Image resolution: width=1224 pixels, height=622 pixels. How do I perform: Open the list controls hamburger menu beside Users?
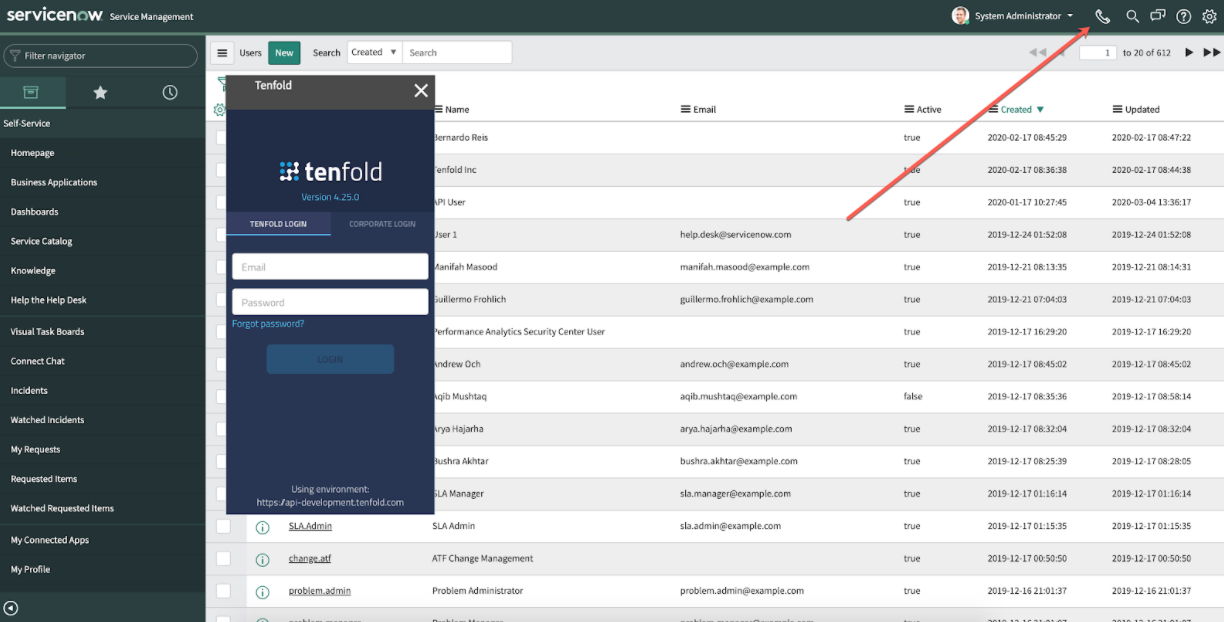222,53
